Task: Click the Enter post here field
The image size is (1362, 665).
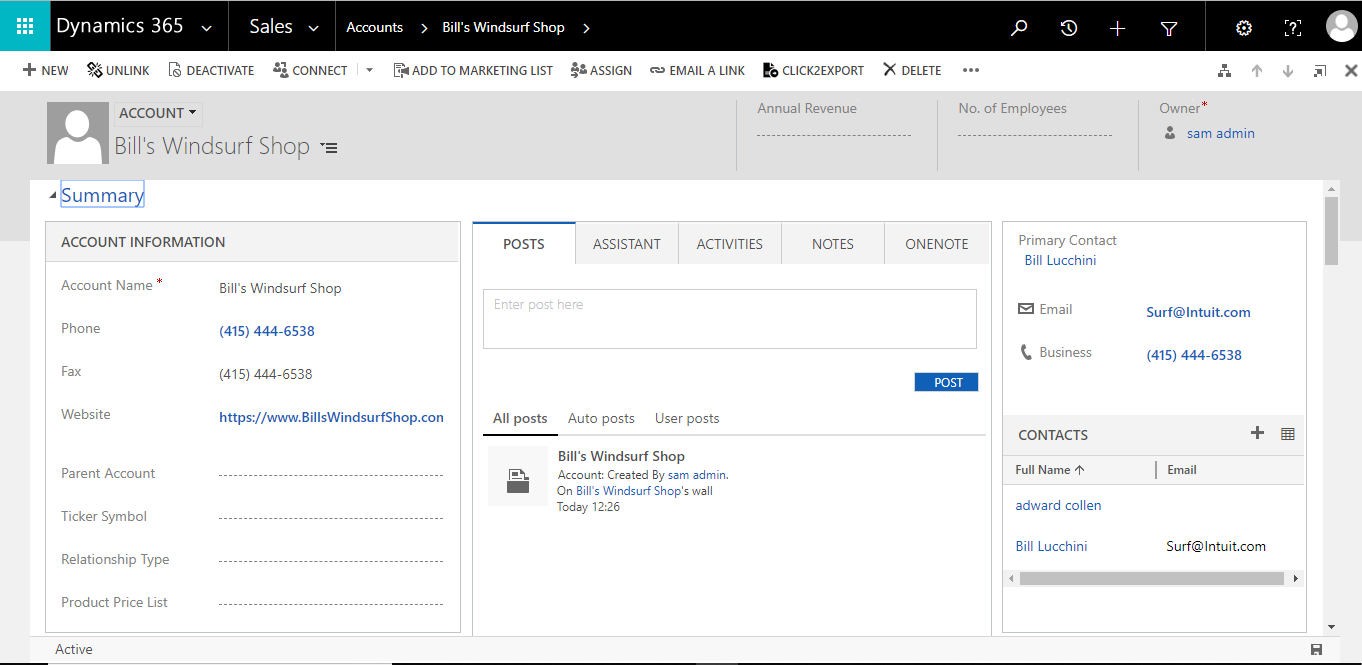Action: (730, 319)
